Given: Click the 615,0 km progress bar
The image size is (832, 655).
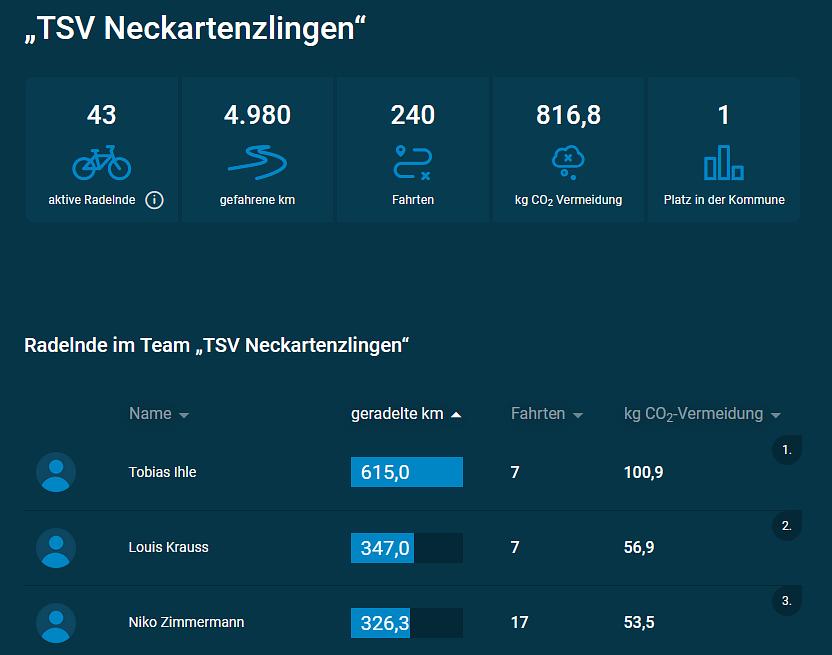Looking at the screenshot, I should tap(406, 472).
